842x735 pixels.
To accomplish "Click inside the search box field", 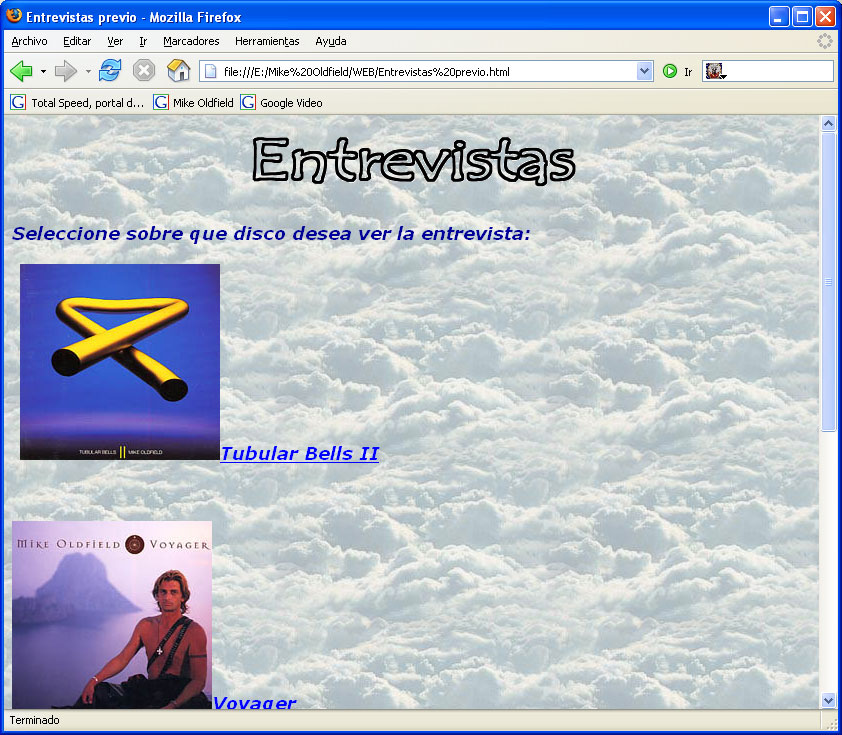I will click(x=780, y=71).
